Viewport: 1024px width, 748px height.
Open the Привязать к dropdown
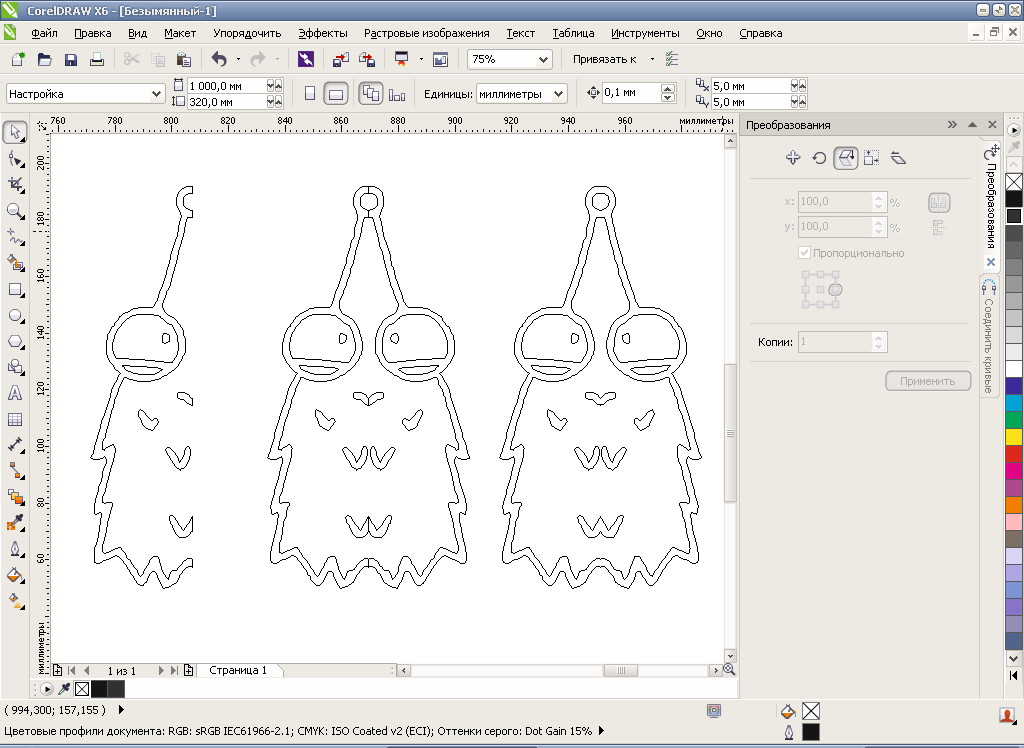[652, 59]
